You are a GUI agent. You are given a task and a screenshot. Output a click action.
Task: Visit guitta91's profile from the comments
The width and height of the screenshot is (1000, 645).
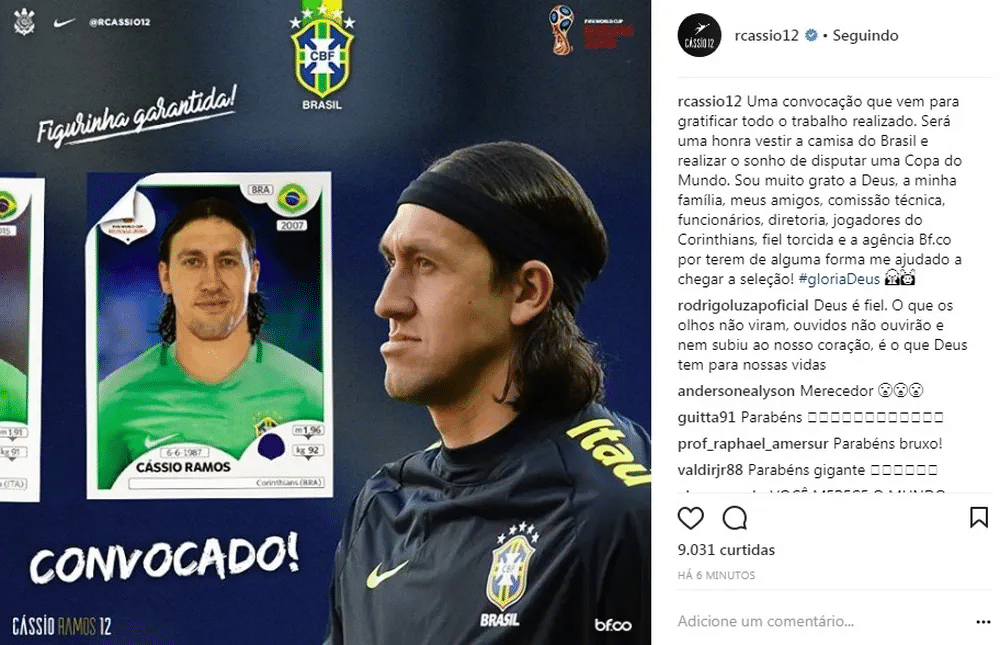[x=707, y=417]
